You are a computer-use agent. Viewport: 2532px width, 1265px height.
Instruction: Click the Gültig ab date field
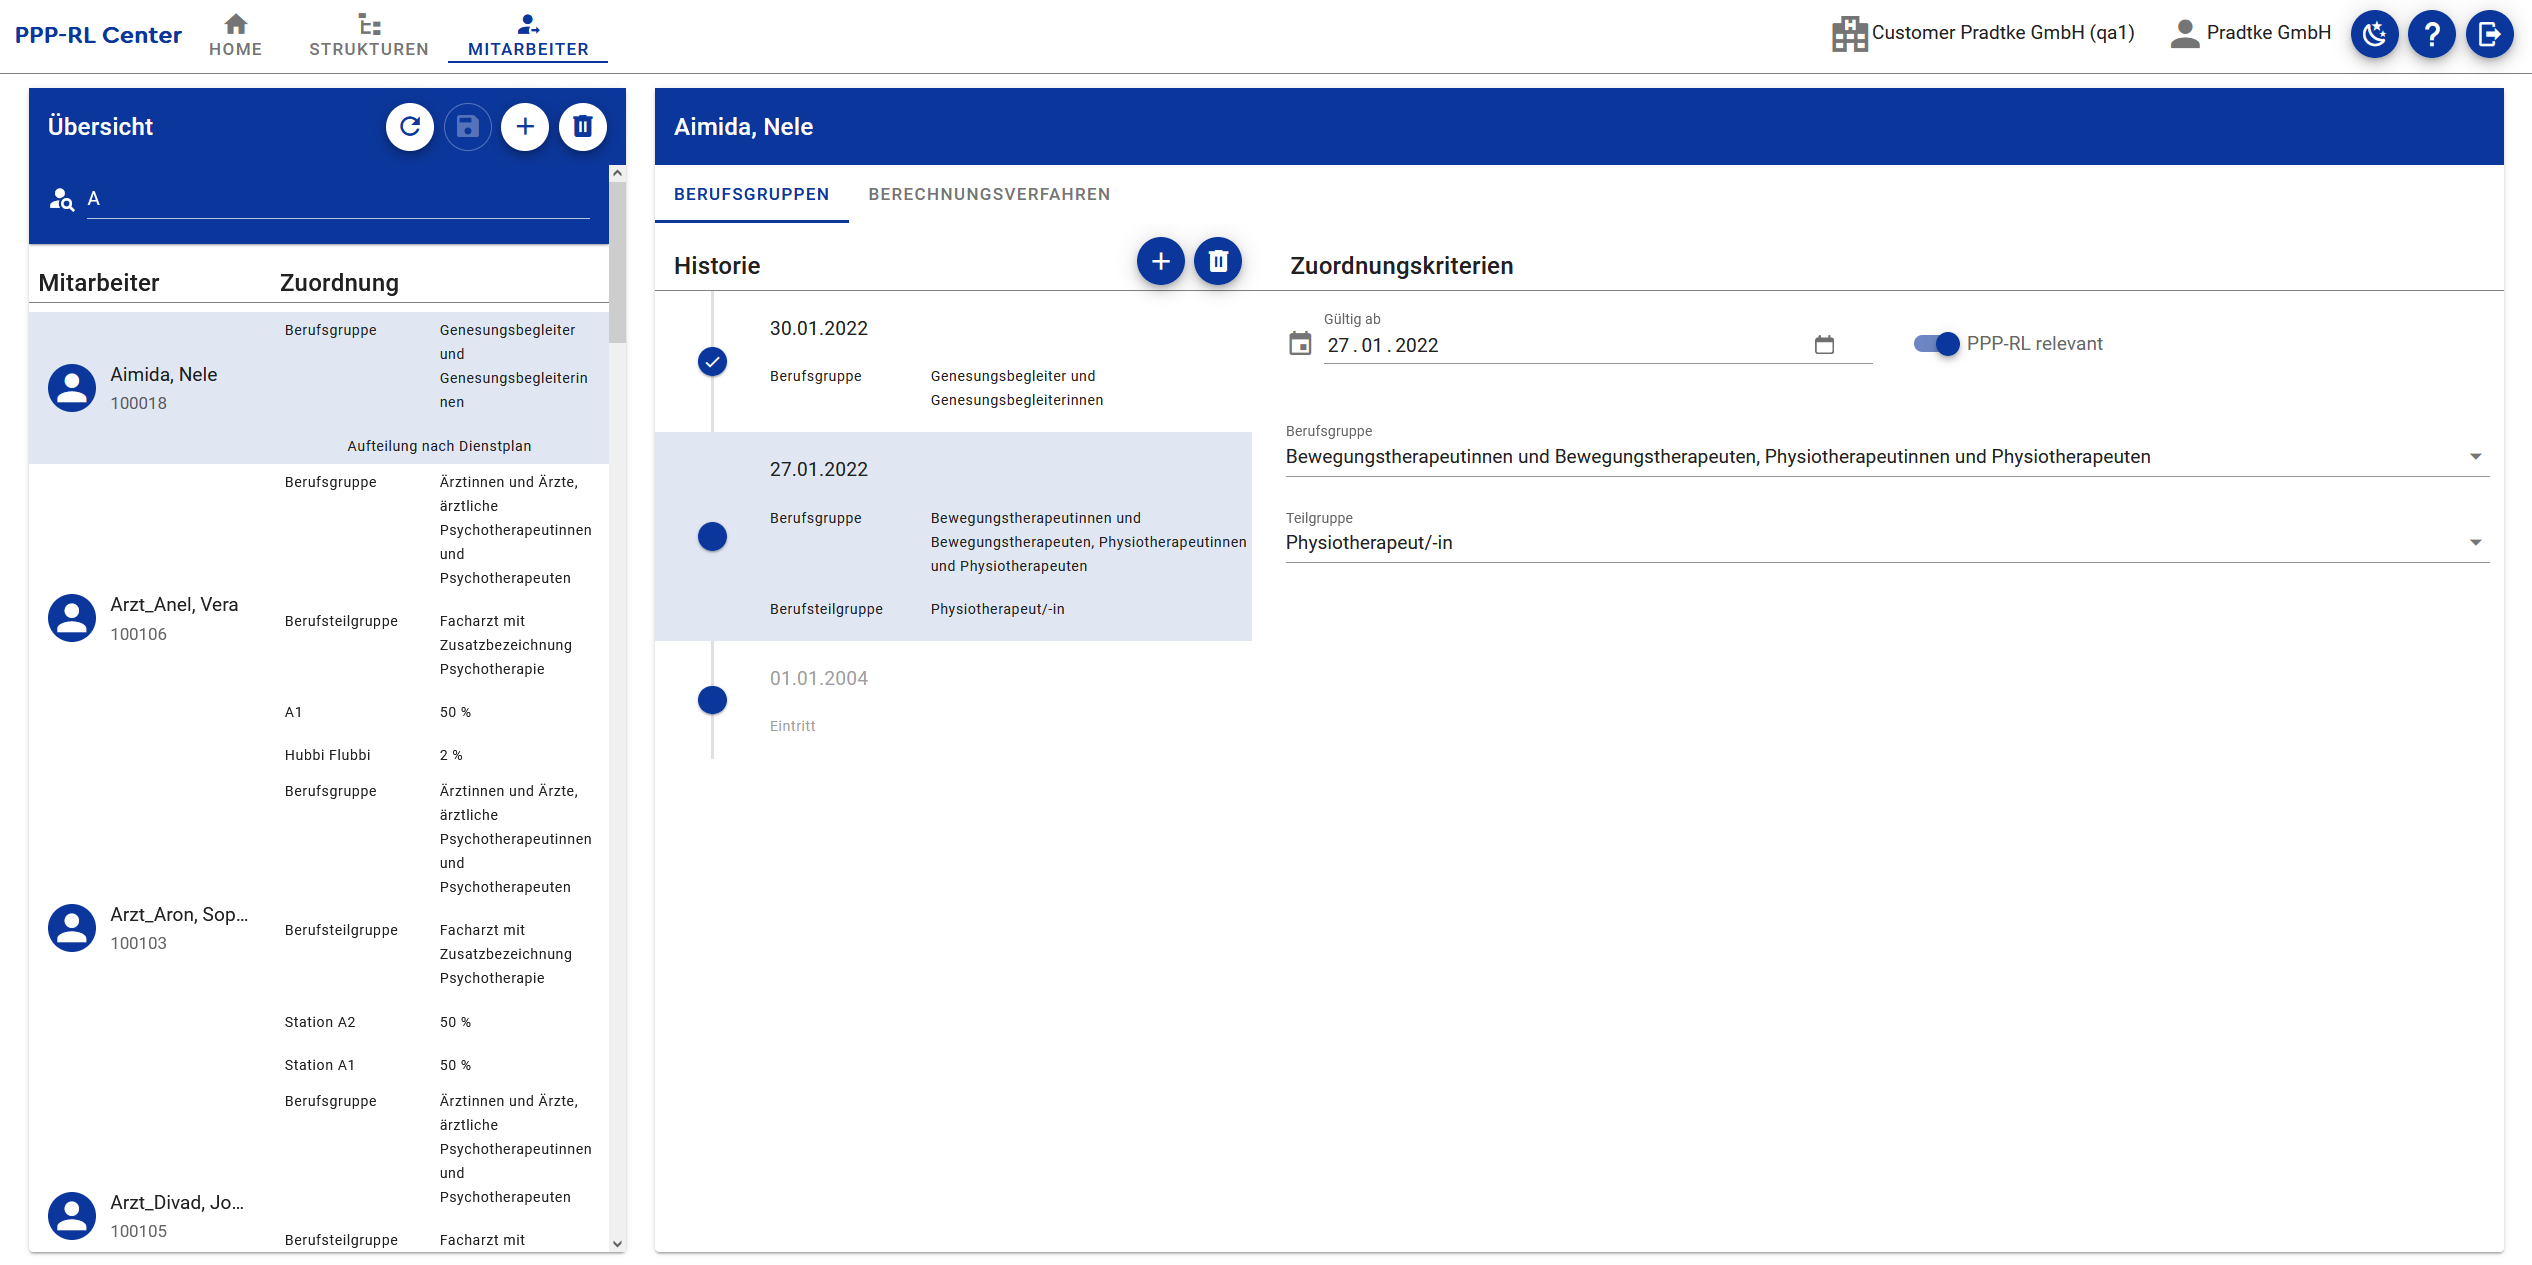click(x=1597, y=345)
